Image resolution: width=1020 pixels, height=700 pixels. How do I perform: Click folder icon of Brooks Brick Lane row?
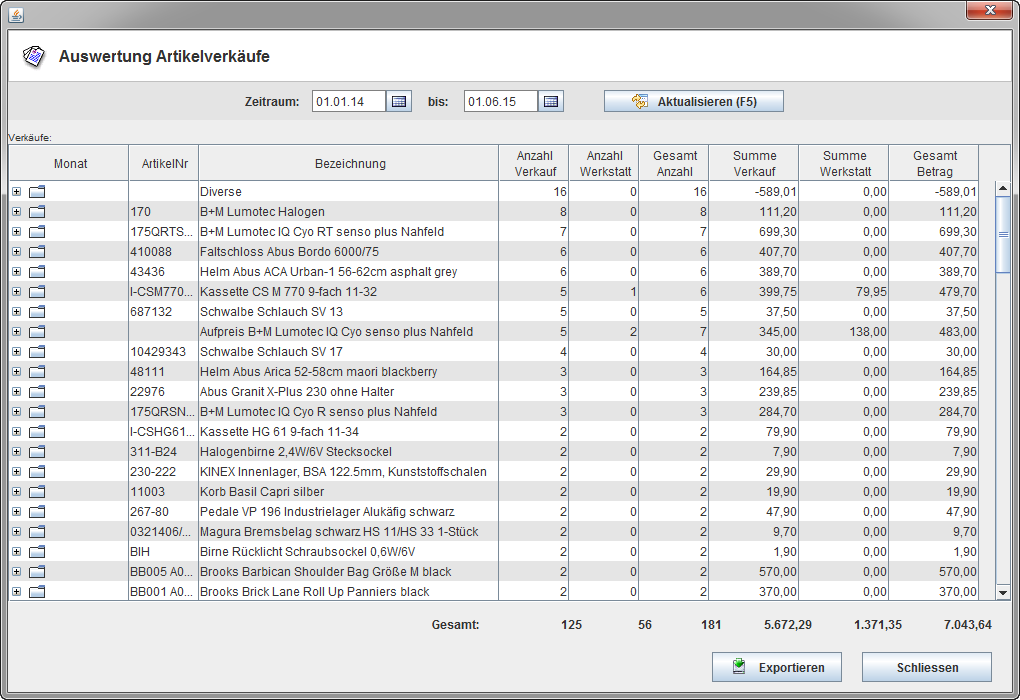coord(38,592)
